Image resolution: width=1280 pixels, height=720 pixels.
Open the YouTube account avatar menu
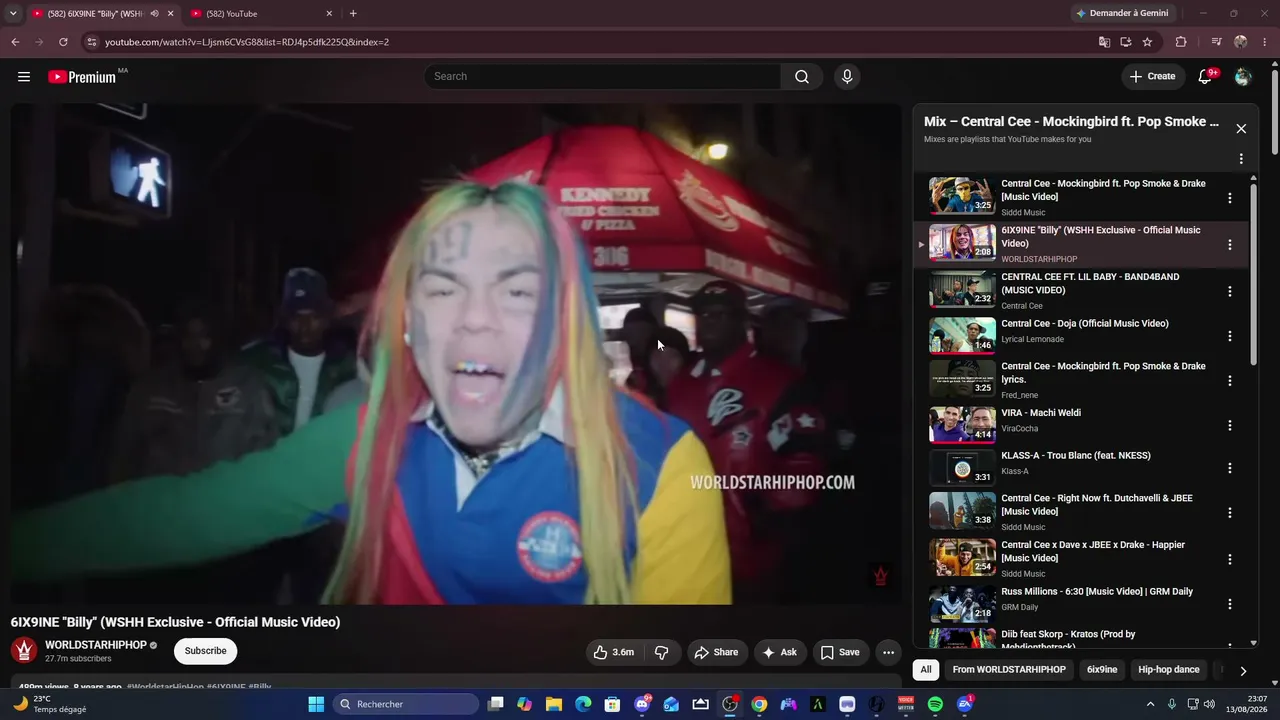click(x=1243, y=77)
